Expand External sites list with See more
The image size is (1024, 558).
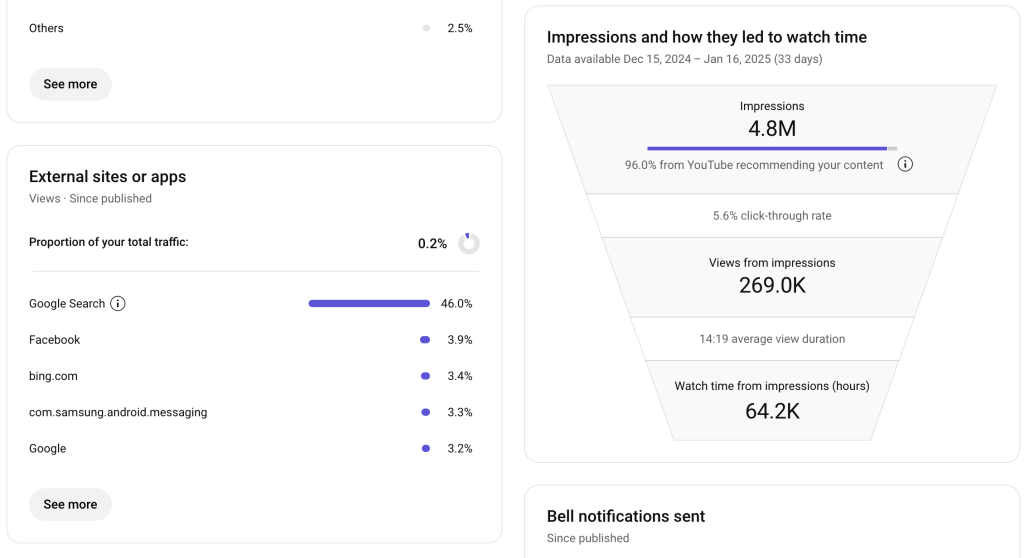70,504
